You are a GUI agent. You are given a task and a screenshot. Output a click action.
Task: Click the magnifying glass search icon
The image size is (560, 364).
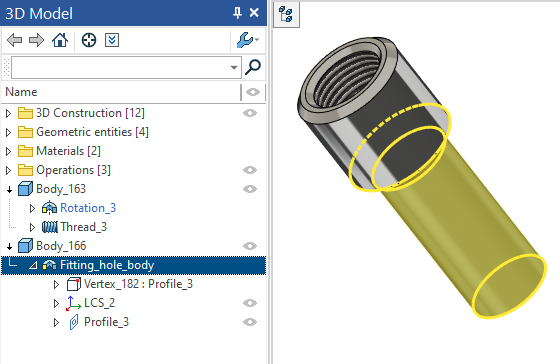tap(253, 67)
